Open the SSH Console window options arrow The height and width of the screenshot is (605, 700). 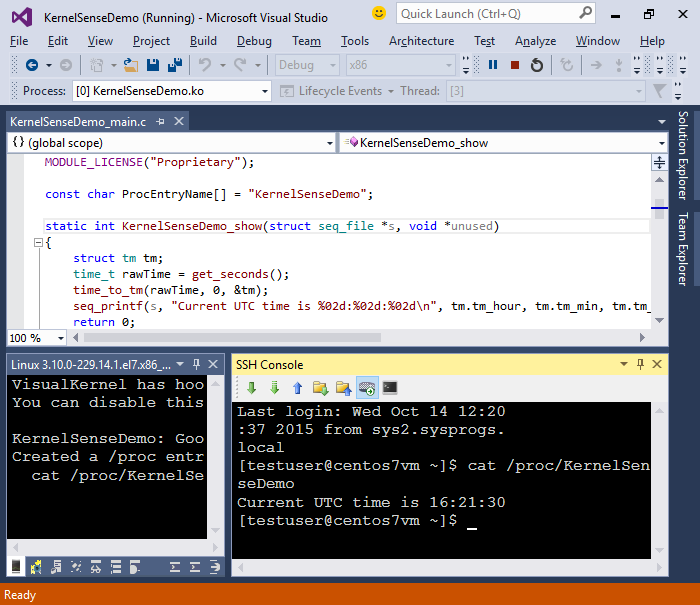point(624,364)
